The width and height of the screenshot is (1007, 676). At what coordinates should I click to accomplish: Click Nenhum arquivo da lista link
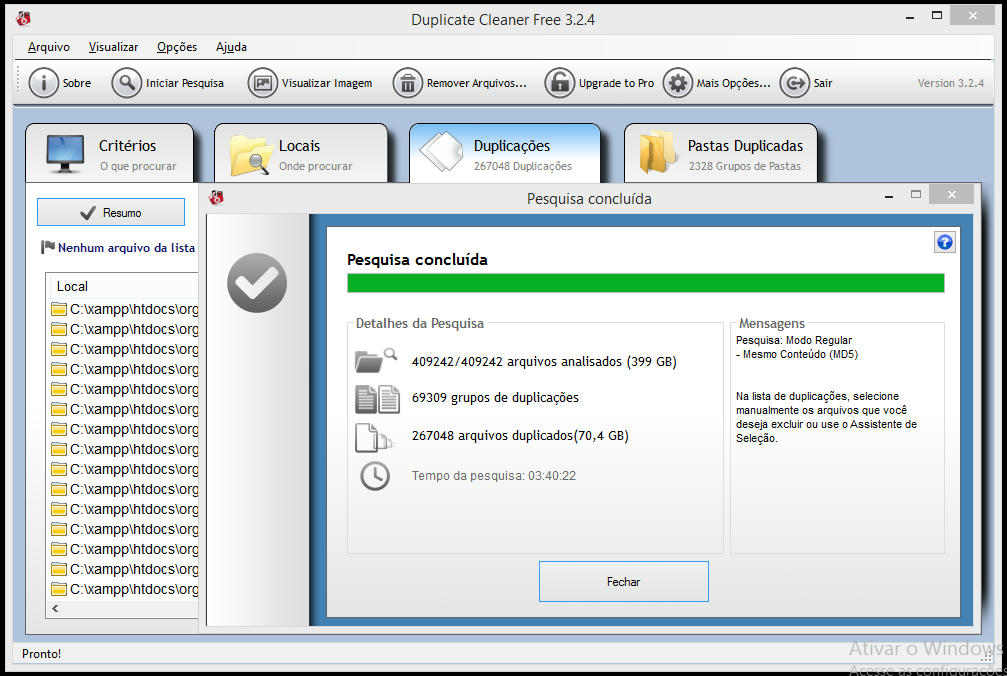pyautogui.click(x=127, y=248)
